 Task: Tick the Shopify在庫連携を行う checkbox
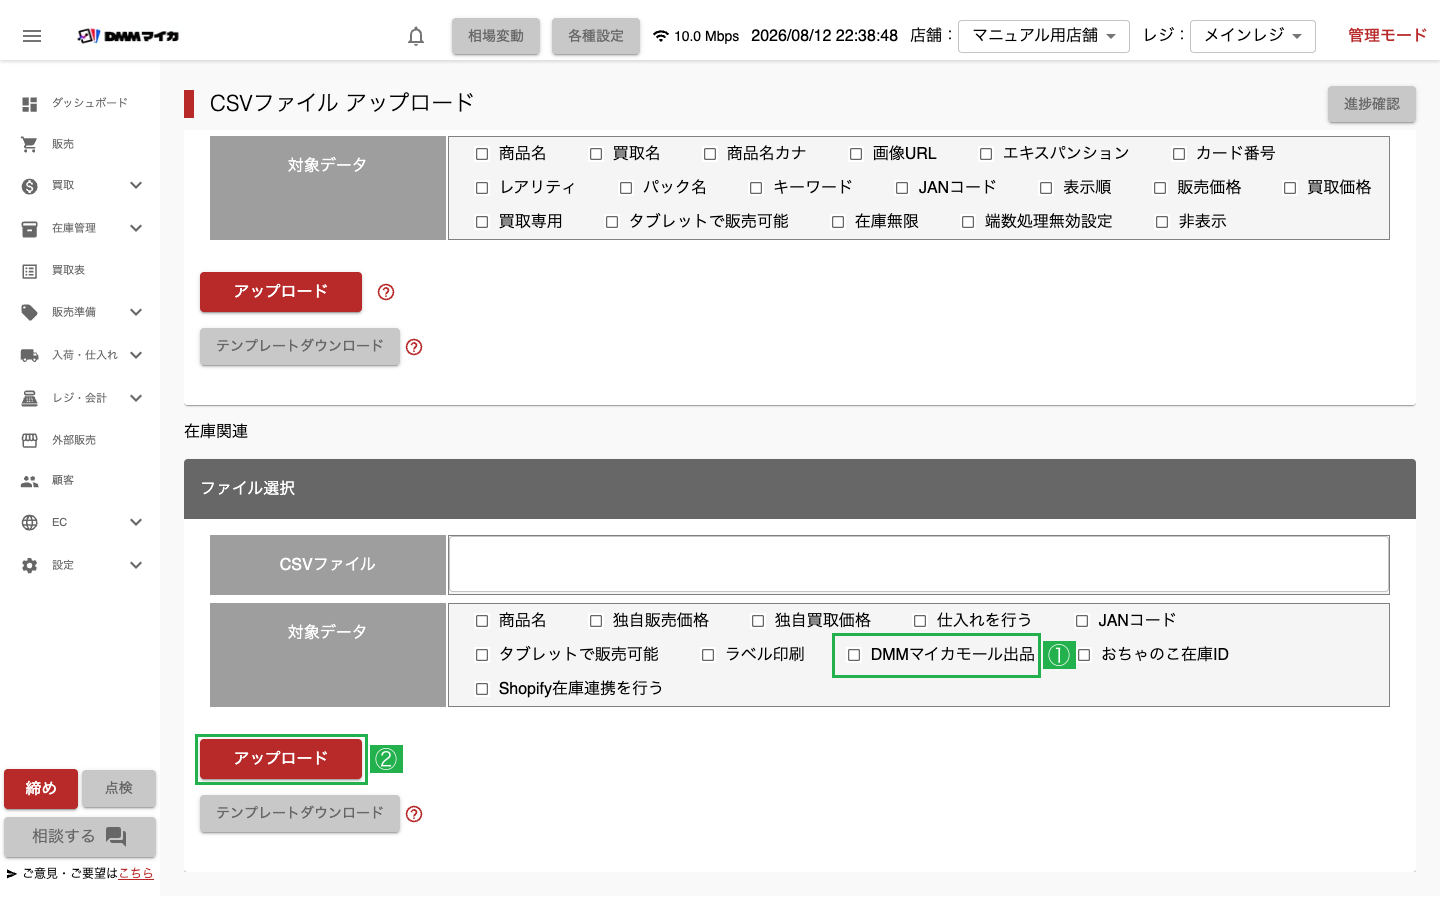pyautogui.click(x=482, y=689)
